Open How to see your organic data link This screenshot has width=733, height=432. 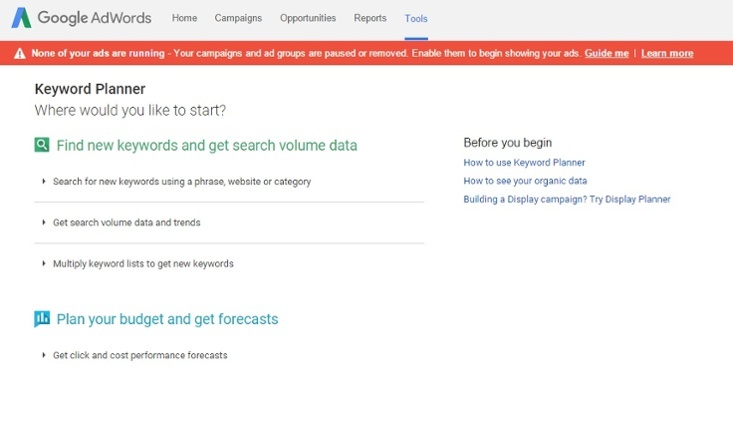(x=525, y=181)
